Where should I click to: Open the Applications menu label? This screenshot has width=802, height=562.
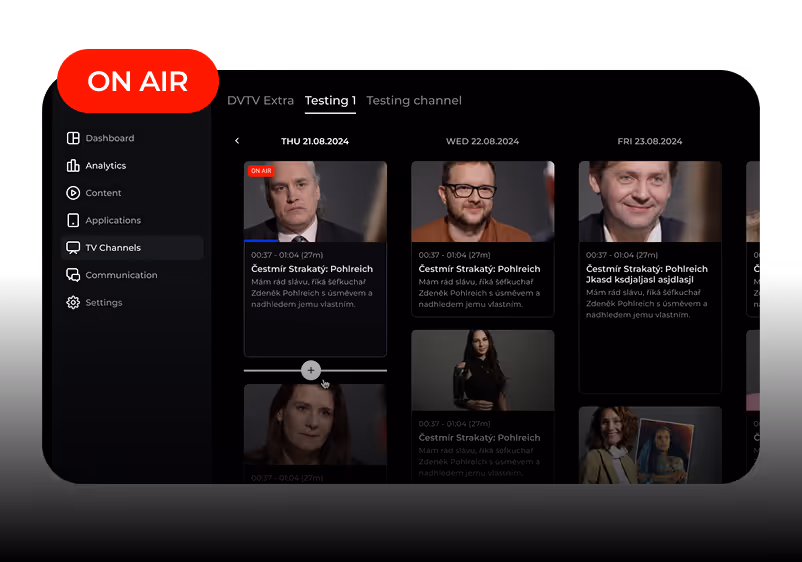(113, 220)
